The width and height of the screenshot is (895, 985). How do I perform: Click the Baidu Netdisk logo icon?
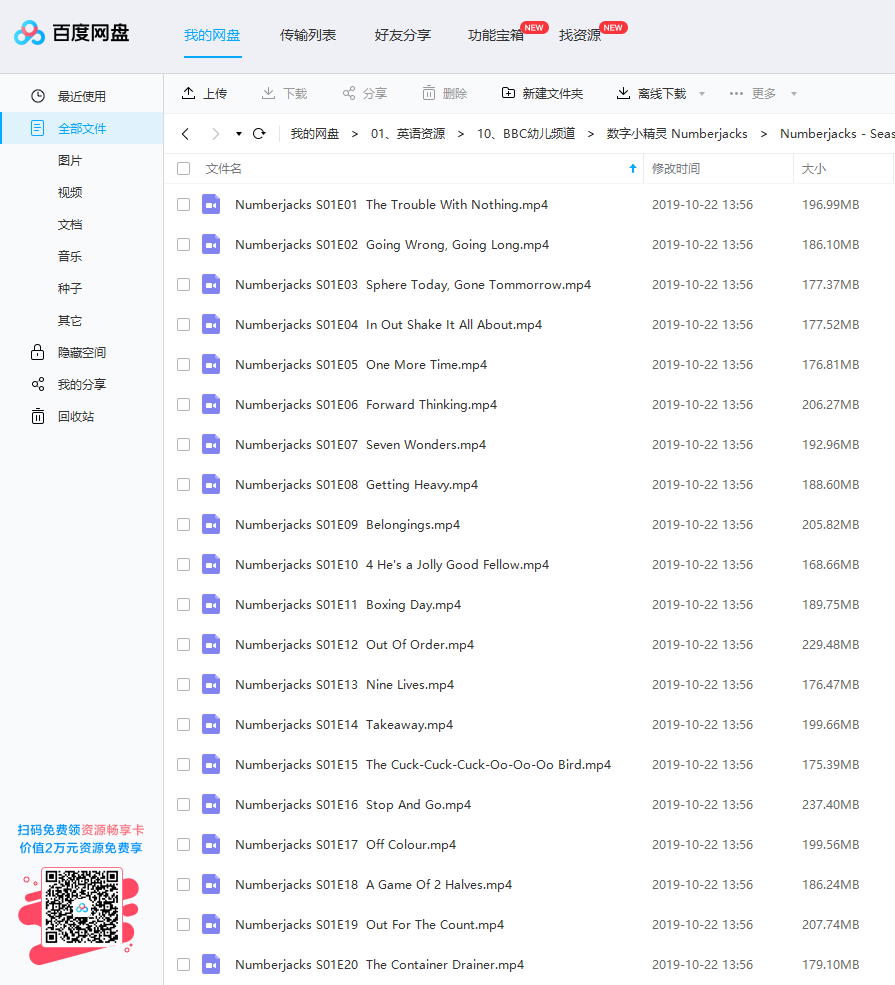click(x=29, y=33)
